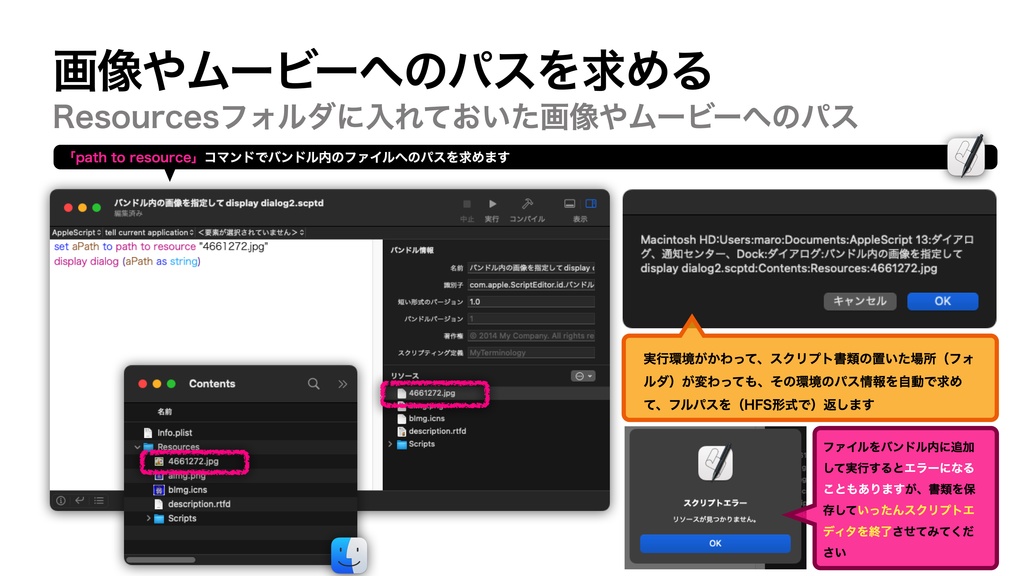Click the 中止 stop icon
1024x576 pixels.
point(466,203)
